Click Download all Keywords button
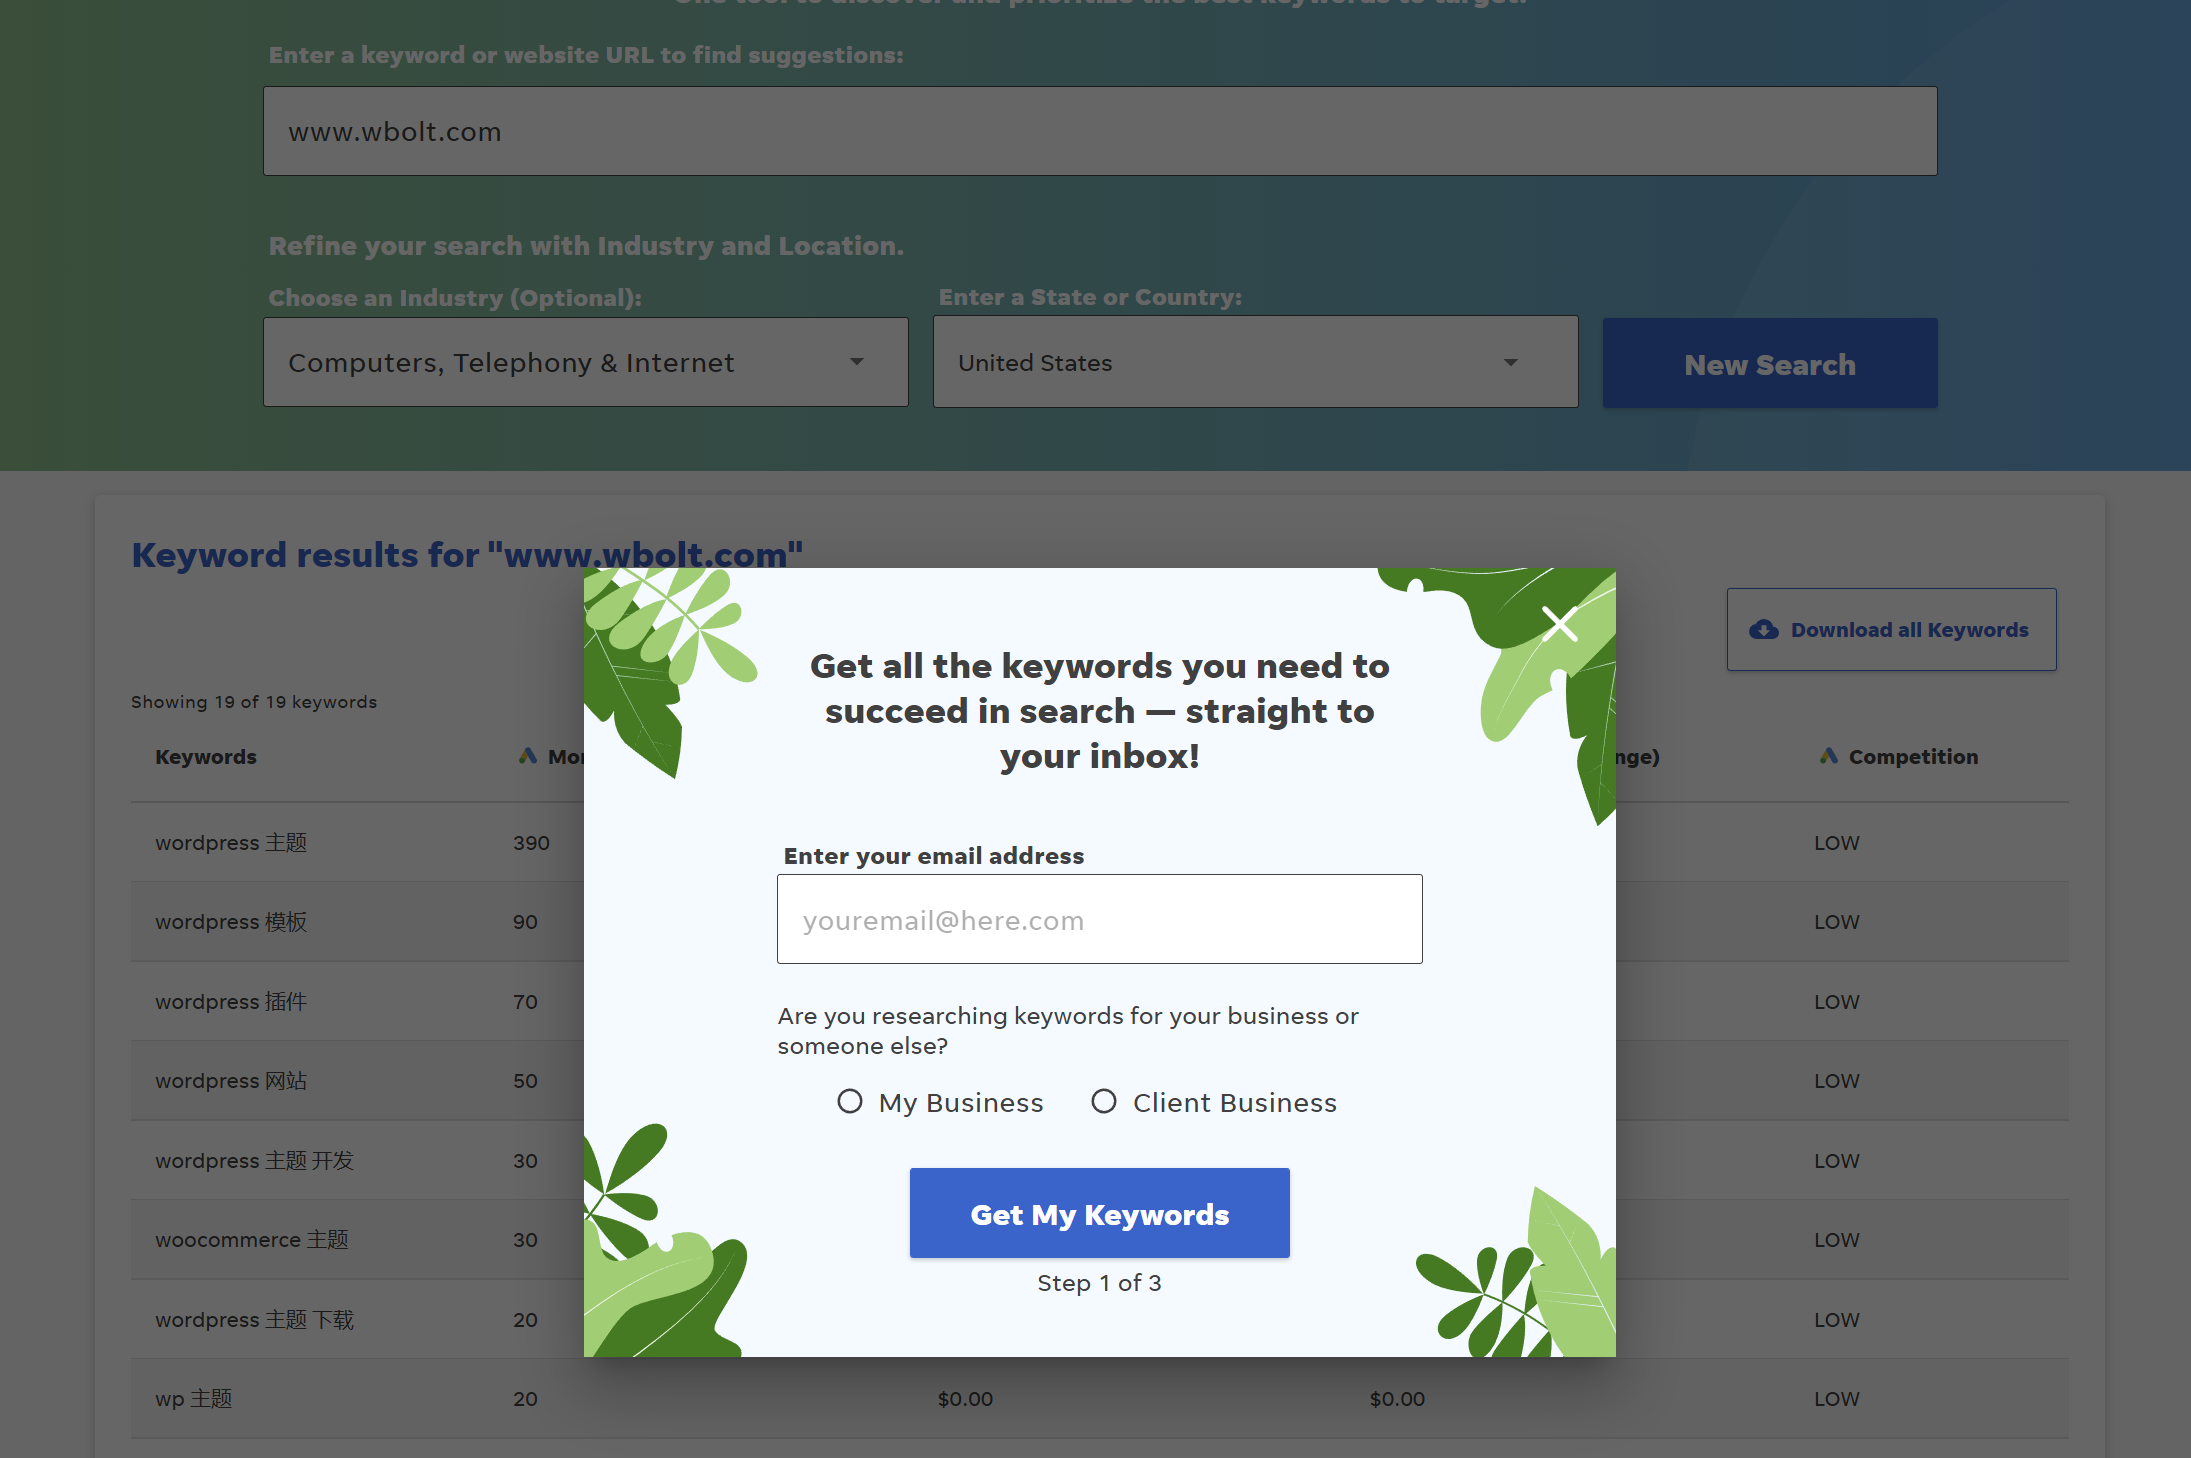The image size is (2191, 1458). 1891,630
